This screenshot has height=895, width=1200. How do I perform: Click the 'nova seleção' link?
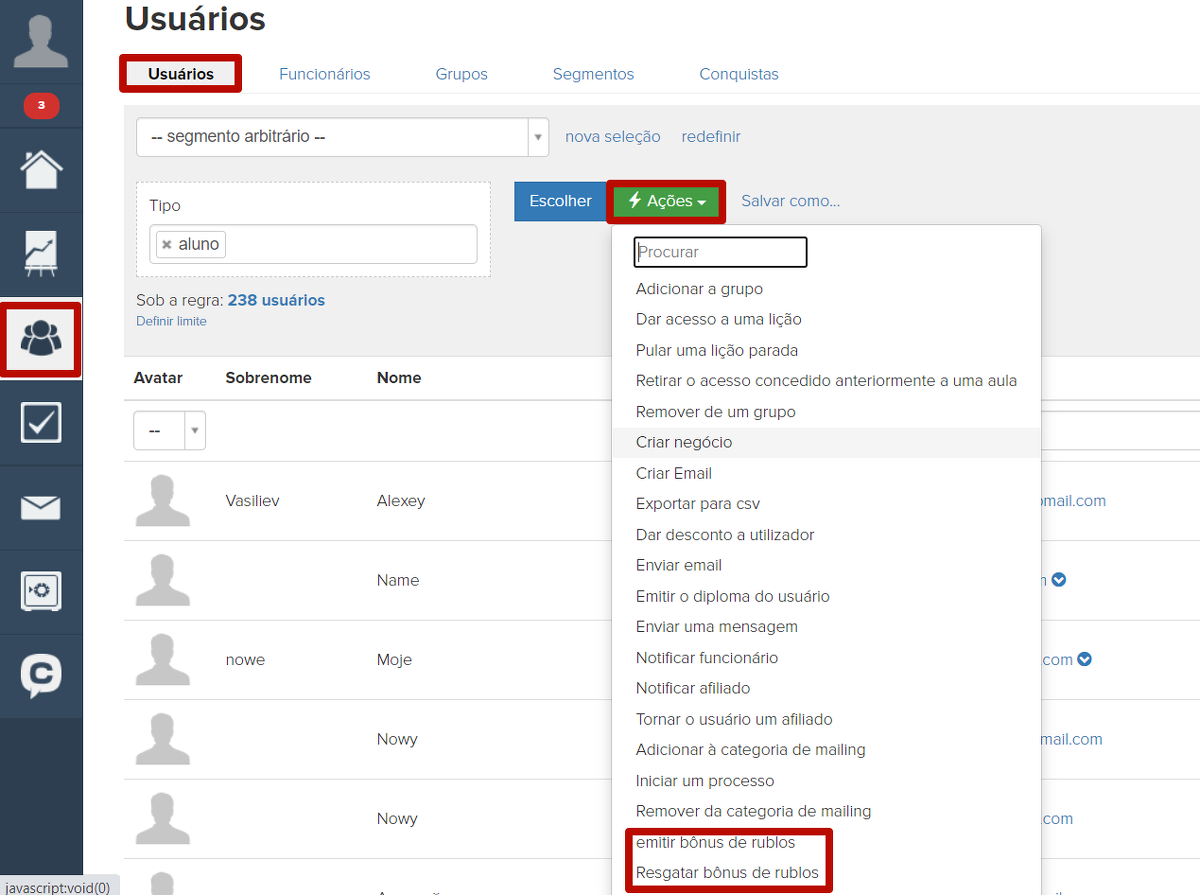(612, 137)
